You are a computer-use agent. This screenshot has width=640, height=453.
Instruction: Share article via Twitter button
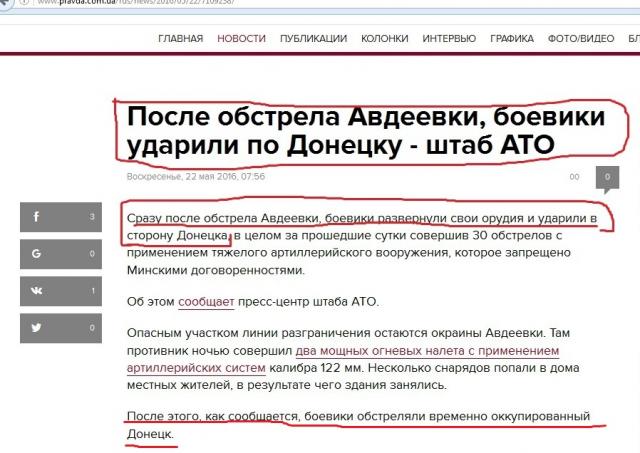tap(61, 328)
